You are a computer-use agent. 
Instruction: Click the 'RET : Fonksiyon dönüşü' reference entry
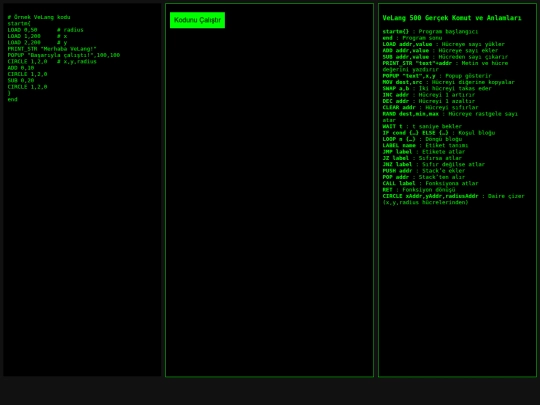coord(419,189)
